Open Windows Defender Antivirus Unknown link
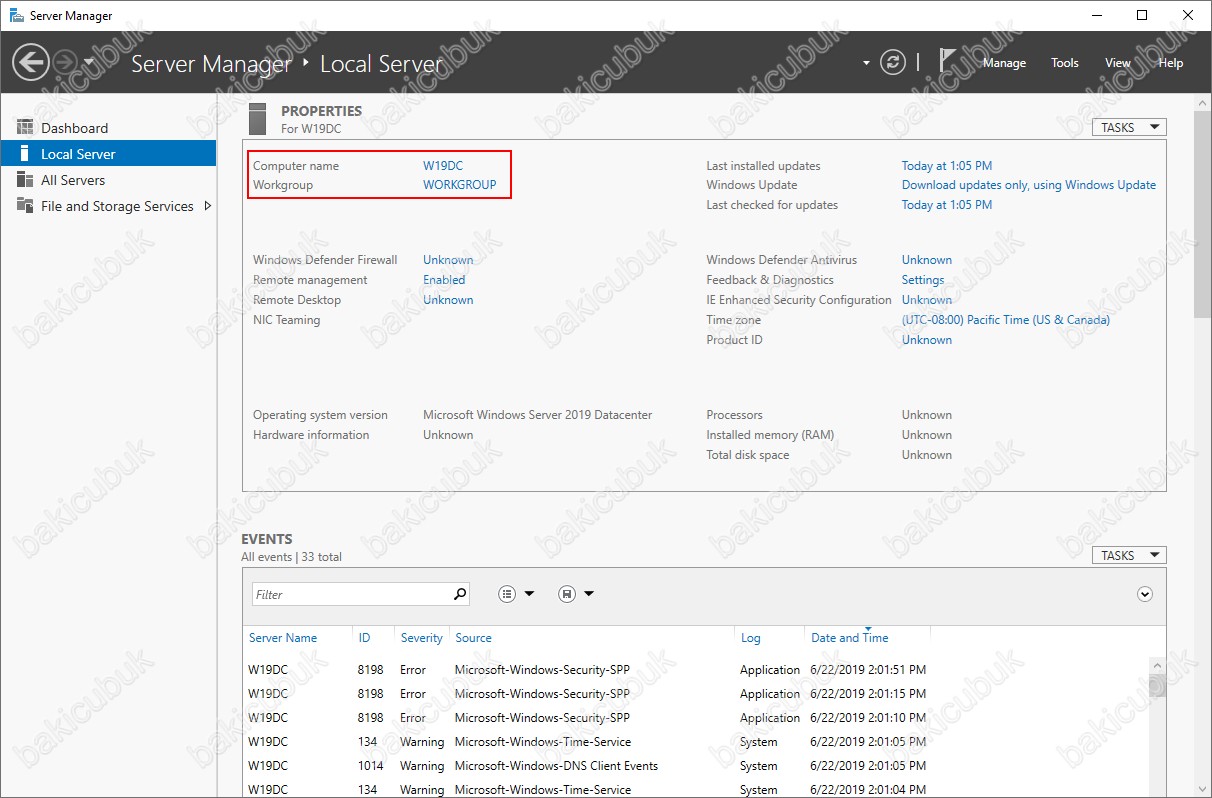Image resolution: width=1212 pixels, height=798 pixels. point(927,260)
